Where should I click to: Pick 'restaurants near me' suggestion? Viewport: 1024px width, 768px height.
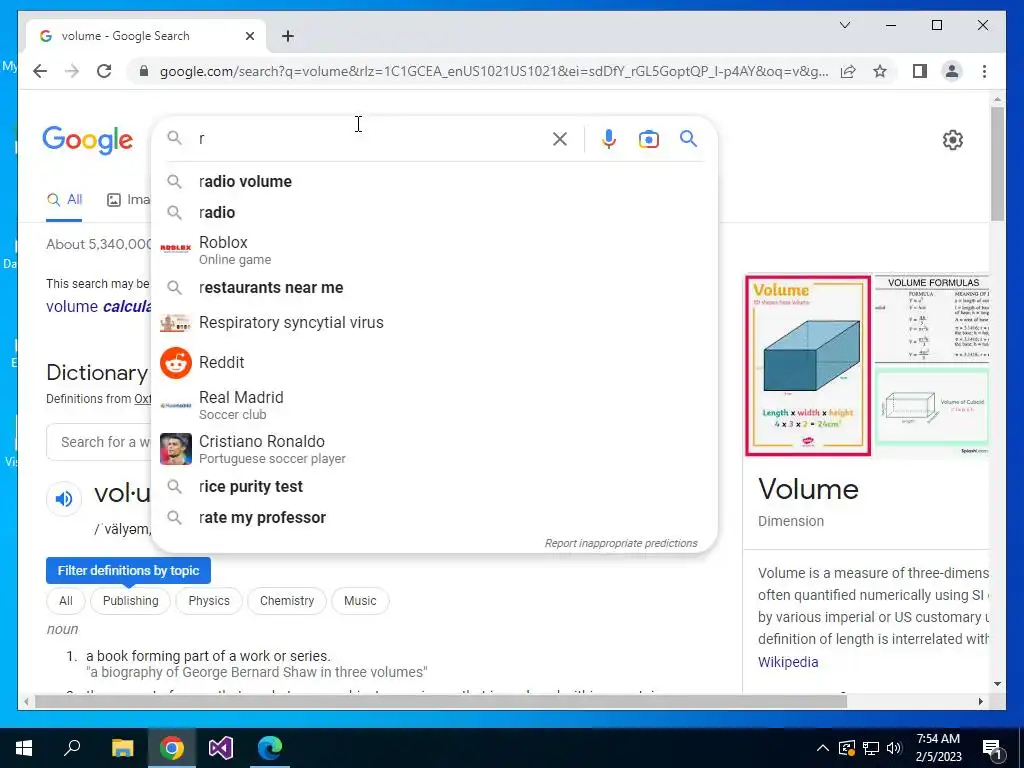[434, 287]
